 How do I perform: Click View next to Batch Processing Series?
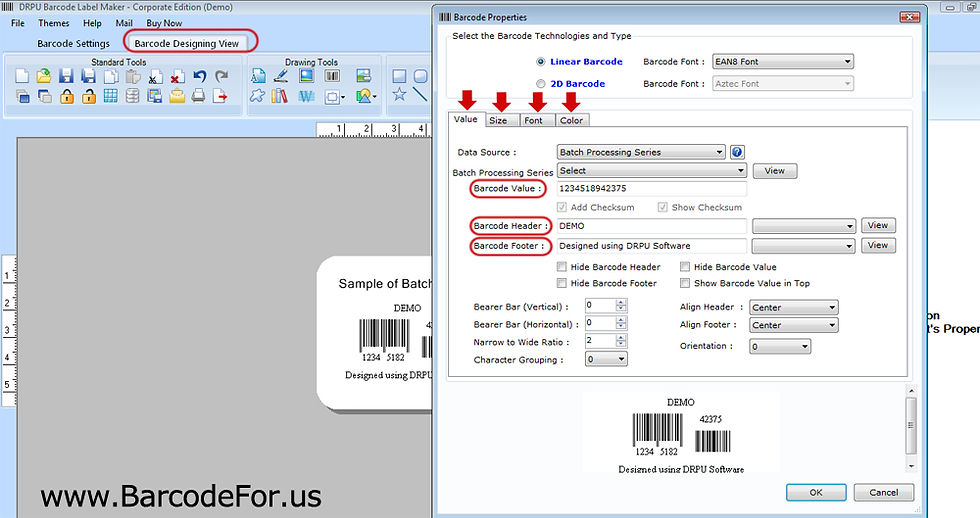[774, 171]
